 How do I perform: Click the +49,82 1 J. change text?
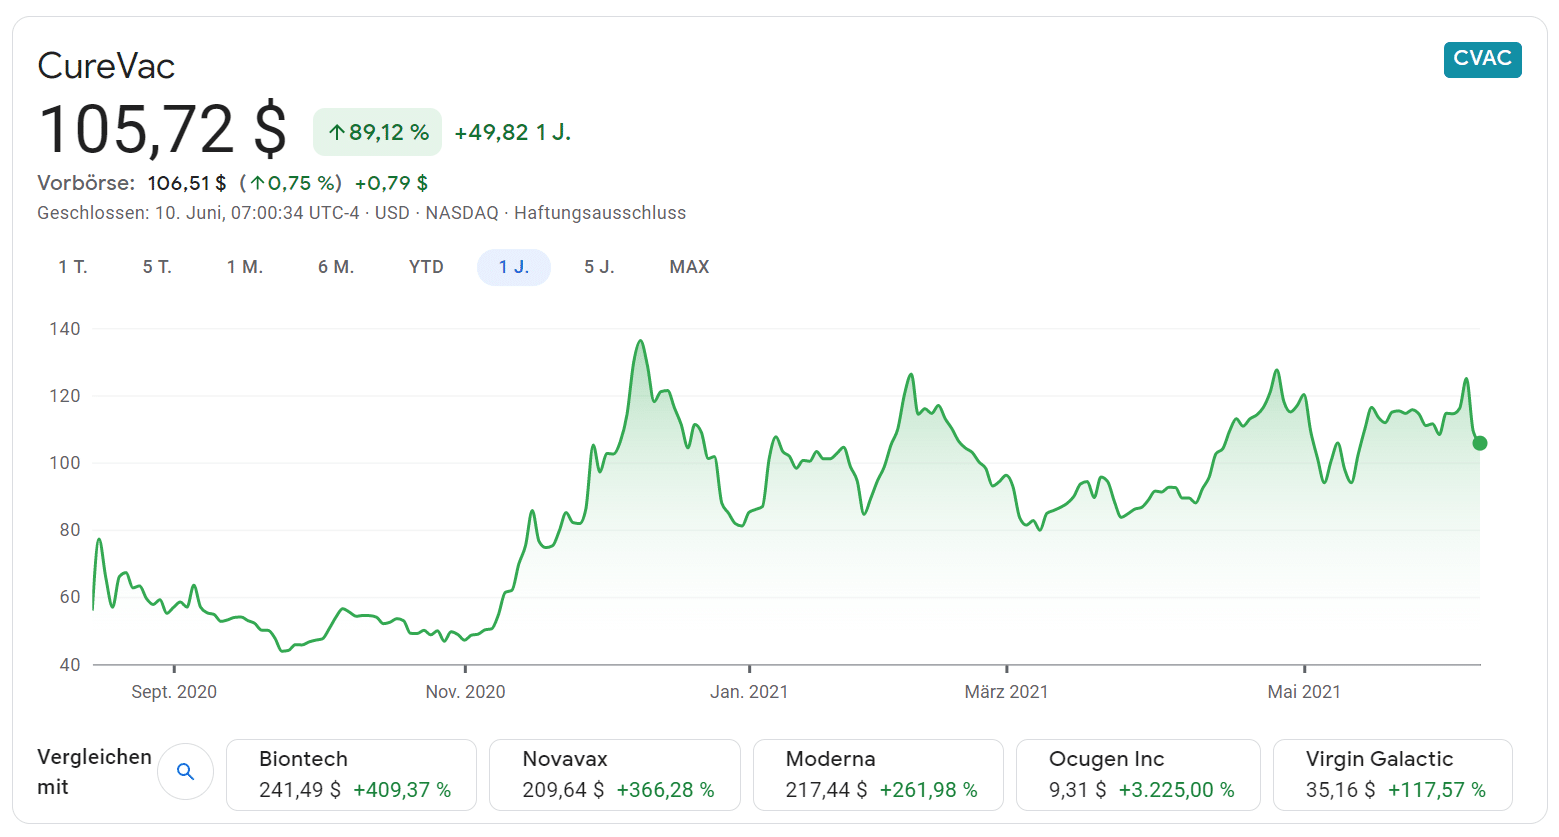point(513,132)
